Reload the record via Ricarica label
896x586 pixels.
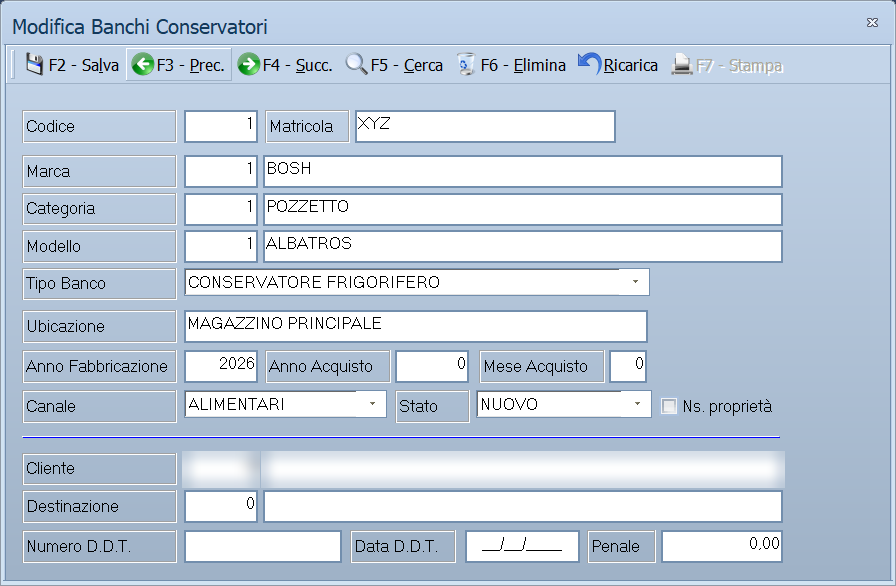click(631, 66)
